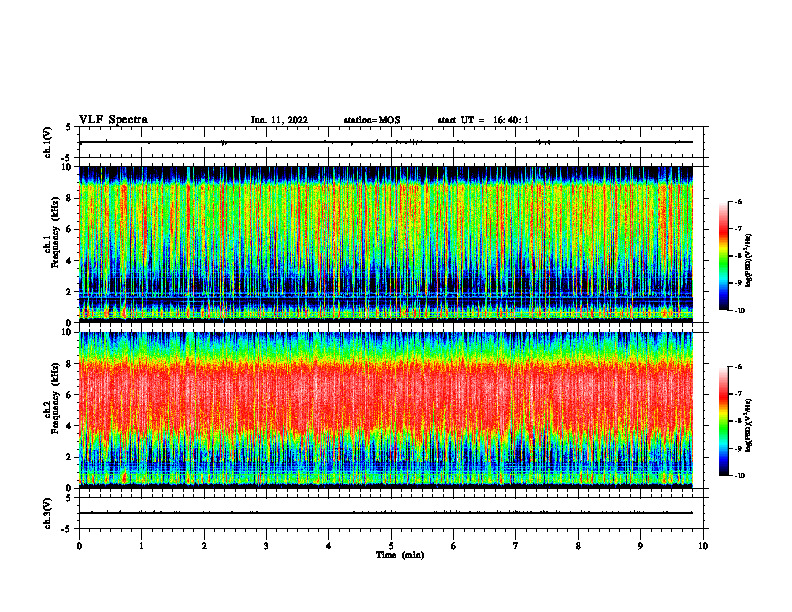This screenshot has height=612, width=792.
Task: Click the ch.1 colorbar "log(PSD)" unit label
Action: pos(750,261)
